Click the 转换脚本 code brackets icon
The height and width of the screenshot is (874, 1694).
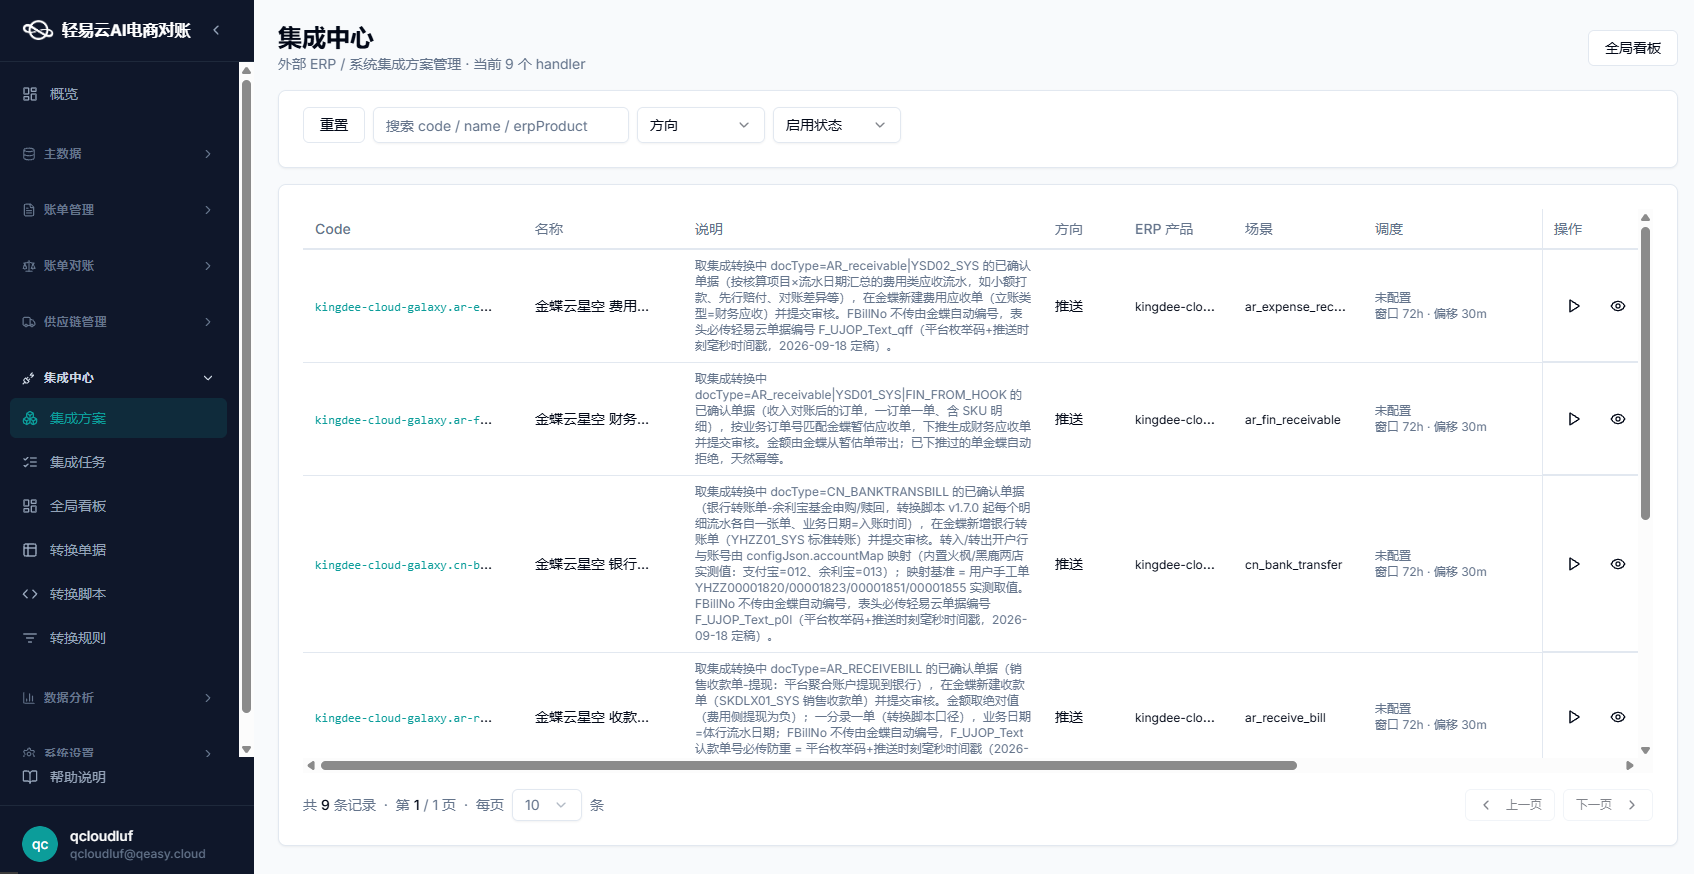[x=30, y=594]
